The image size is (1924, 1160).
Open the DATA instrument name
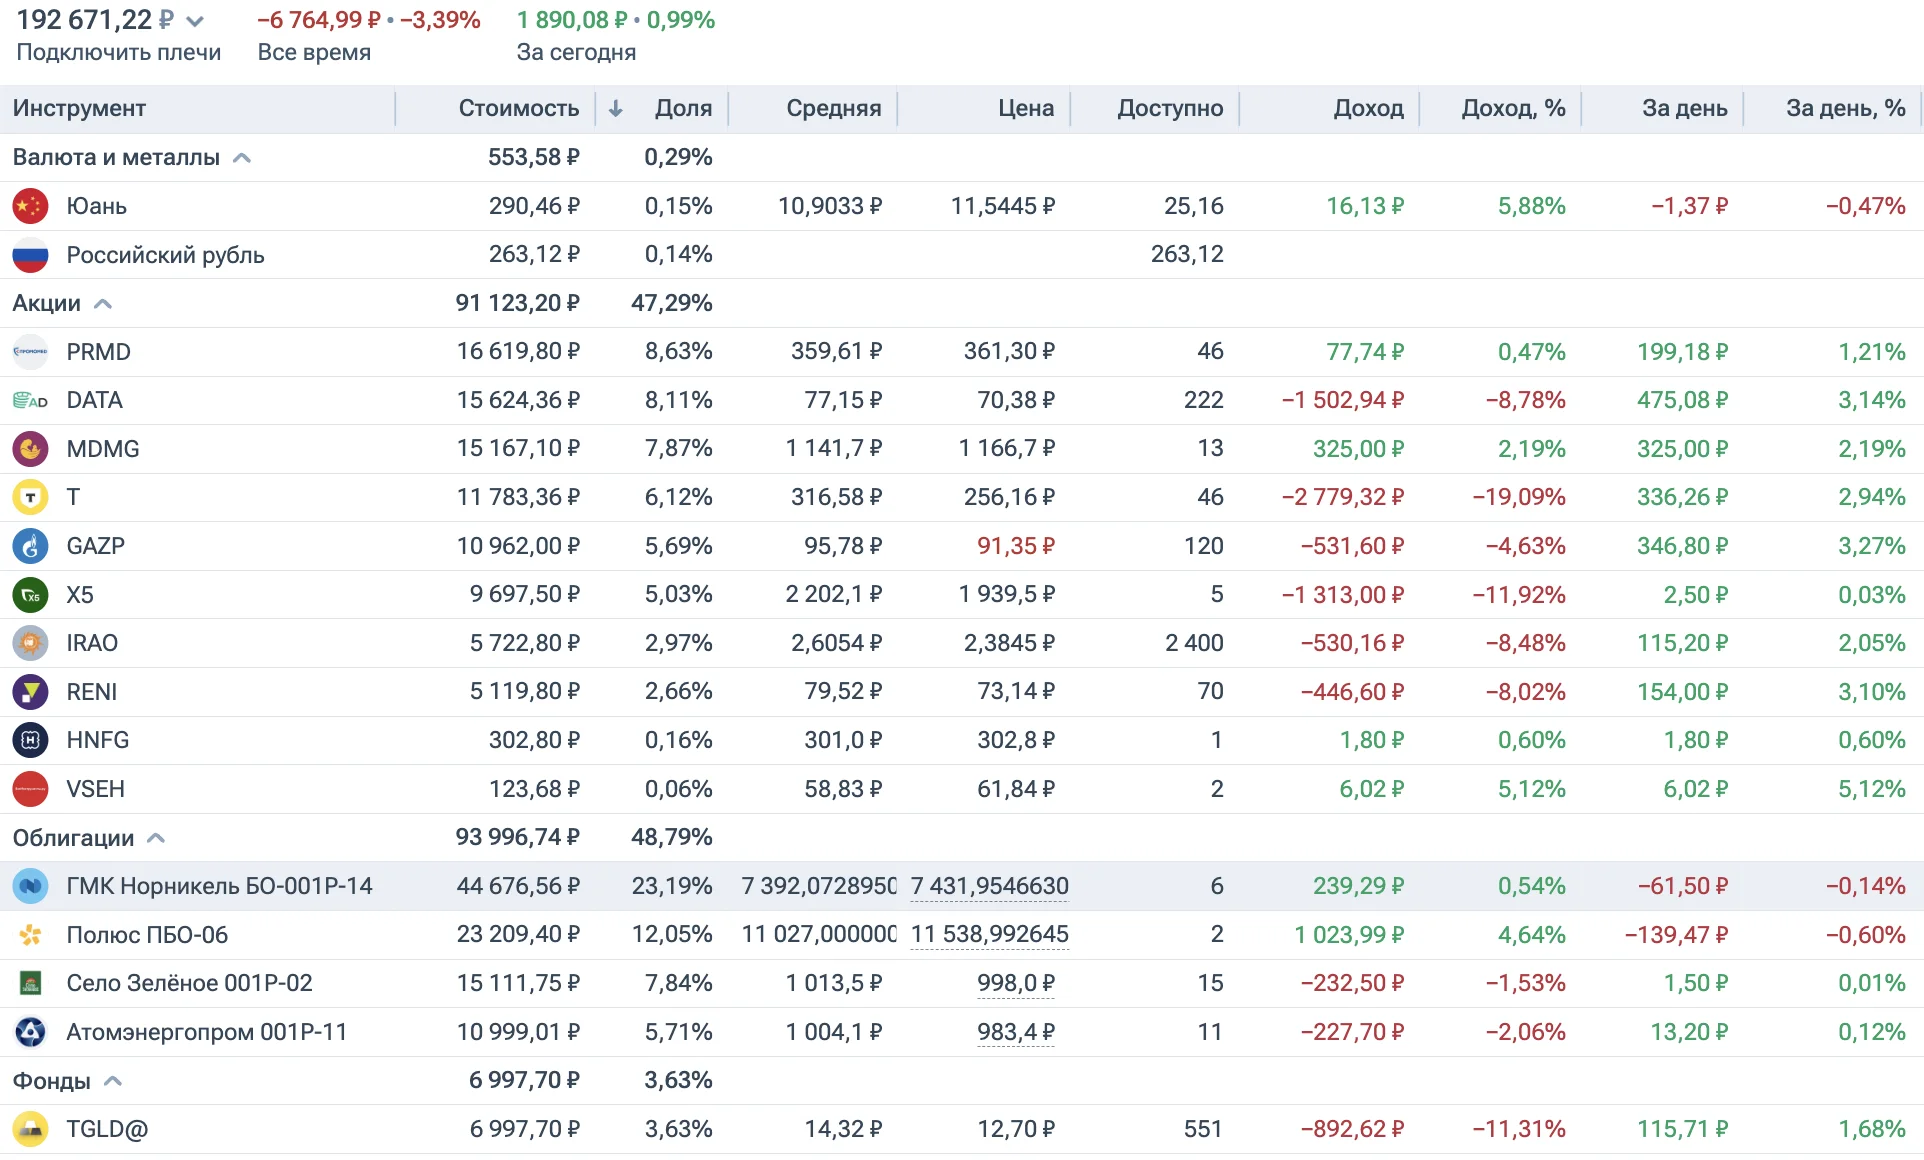[x=94, y=401]
